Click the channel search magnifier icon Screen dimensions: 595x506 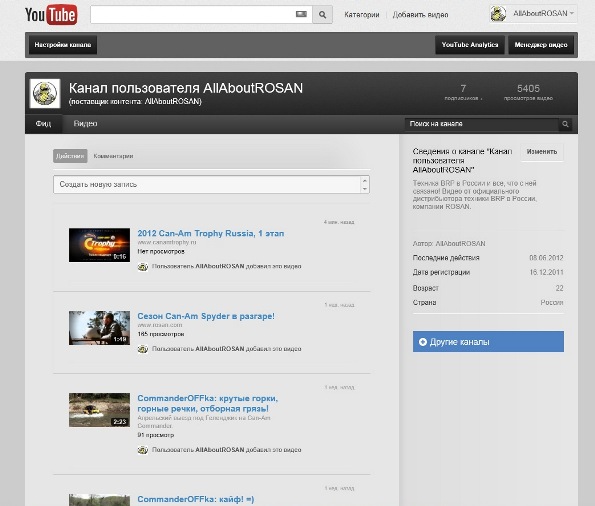(565, 124)
